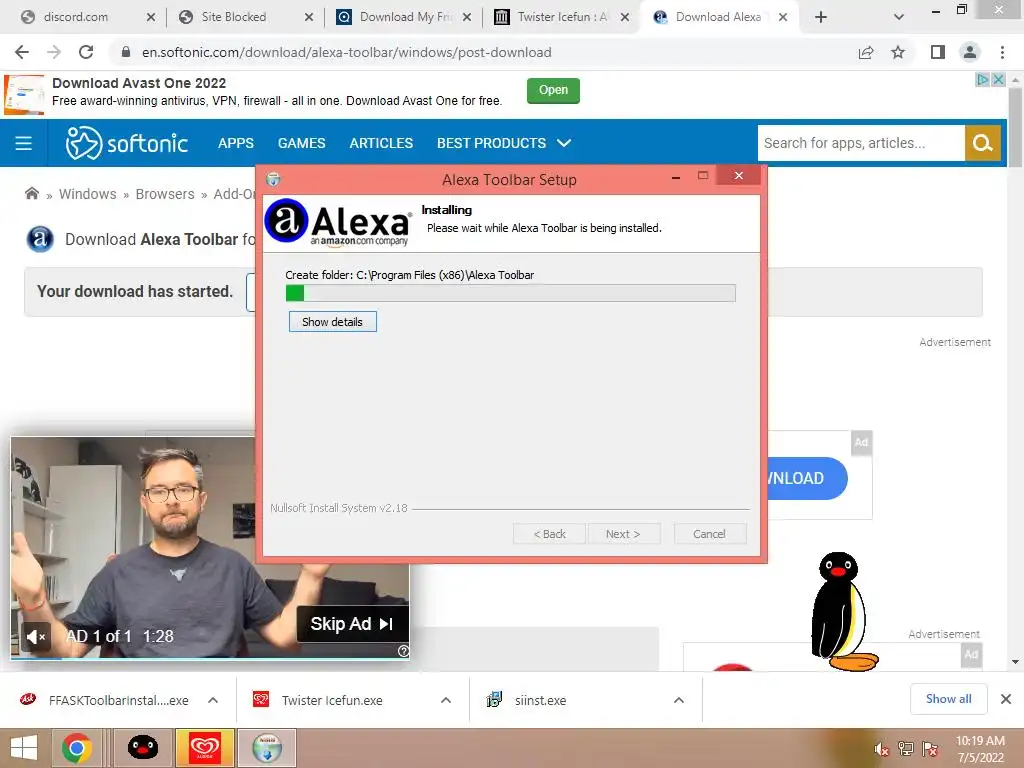Click the blue DOWNLOAD ad button
1024x768 pixels.
(x=807, y=478)
